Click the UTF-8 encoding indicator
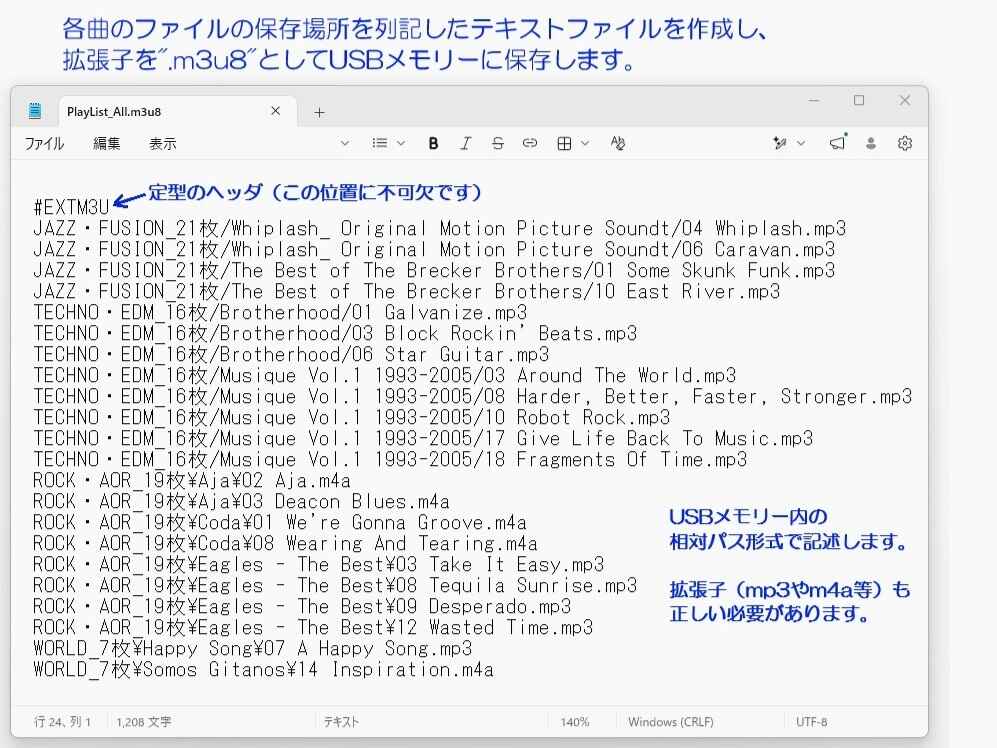 click(812, 722)
